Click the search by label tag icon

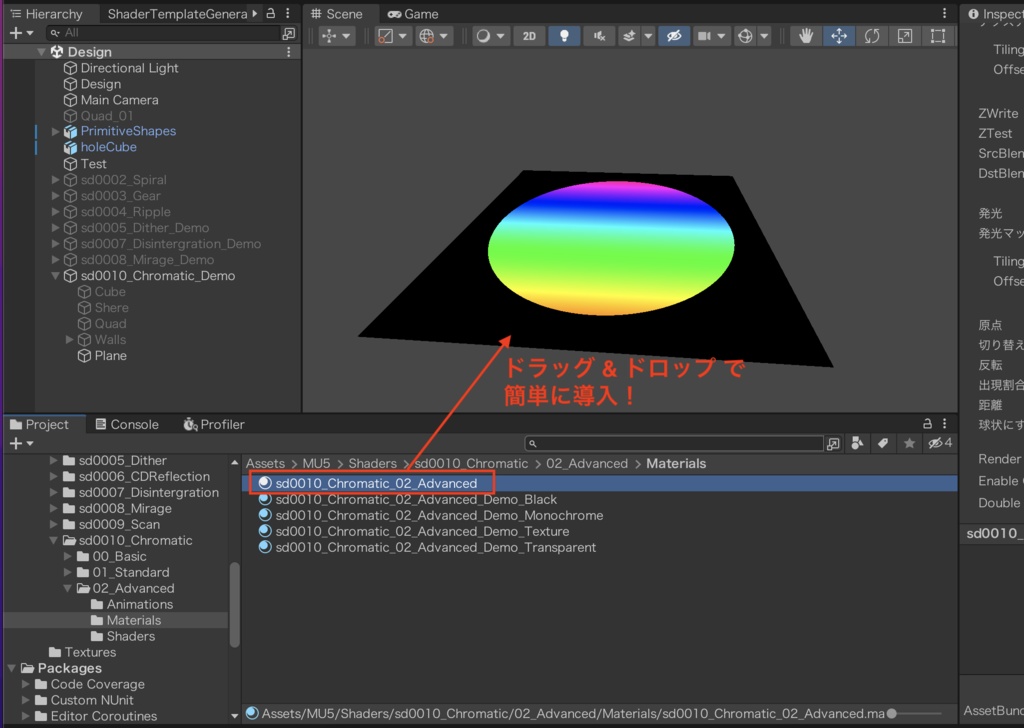pos(883,443)
